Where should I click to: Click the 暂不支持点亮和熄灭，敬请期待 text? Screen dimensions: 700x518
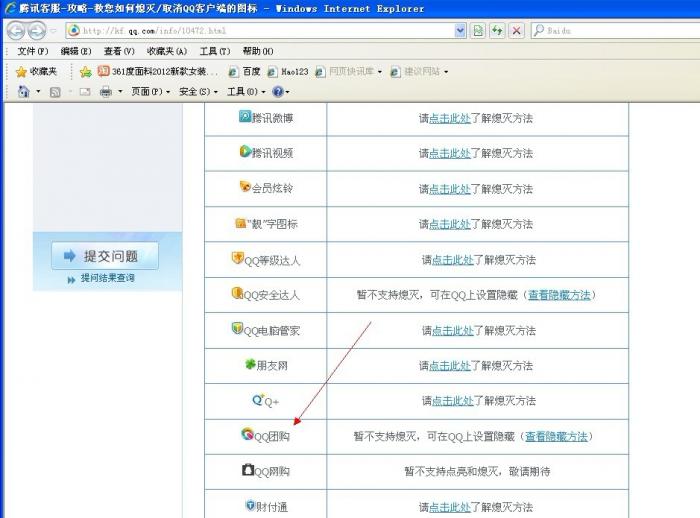pyautogui.click(x=477, y=472)
